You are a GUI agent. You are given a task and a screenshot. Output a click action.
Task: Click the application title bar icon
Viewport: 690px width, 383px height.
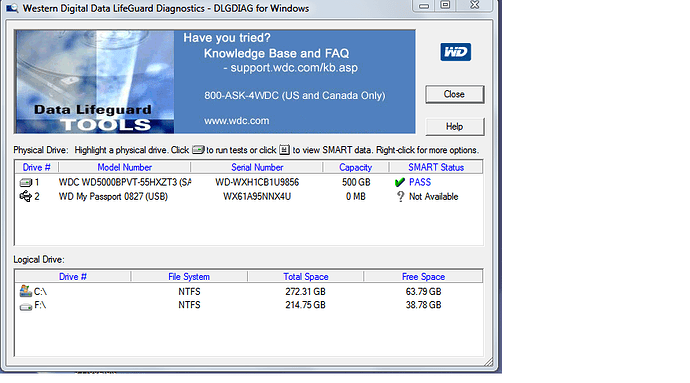pyautogui.click(x=12, y=8)
